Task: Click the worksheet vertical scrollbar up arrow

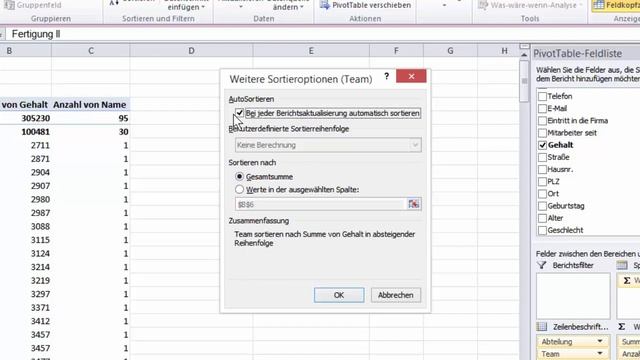Action: (x=524, y=54)
